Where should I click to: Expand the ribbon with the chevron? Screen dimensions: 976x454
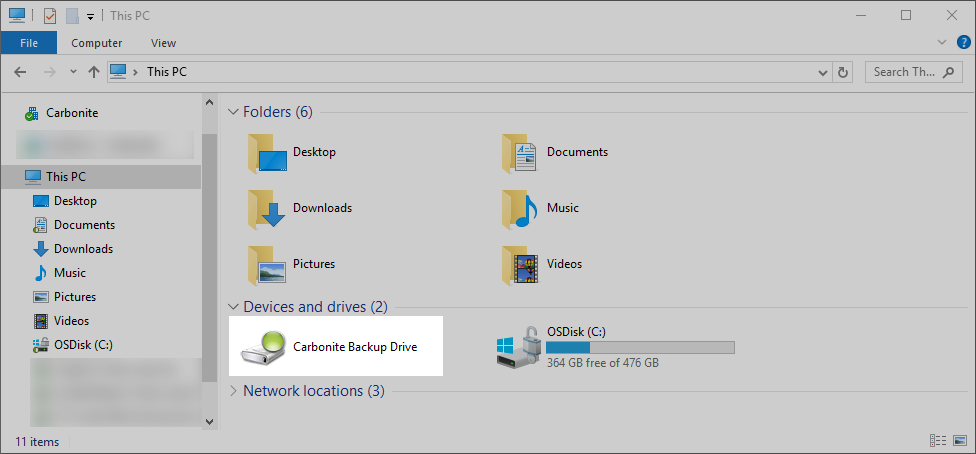tap(941, 42)
